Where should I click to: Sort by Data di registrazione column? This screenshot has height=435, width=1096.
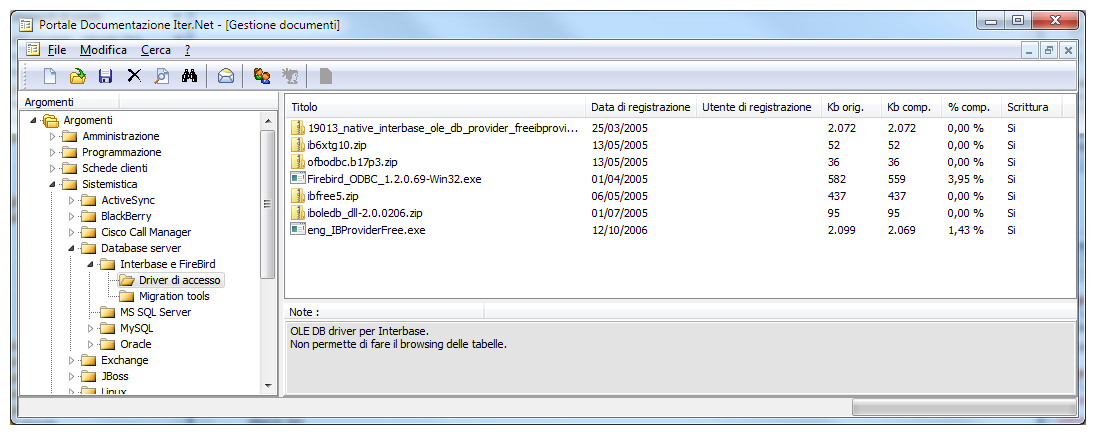pyautogui.click(x=640, y=107)
